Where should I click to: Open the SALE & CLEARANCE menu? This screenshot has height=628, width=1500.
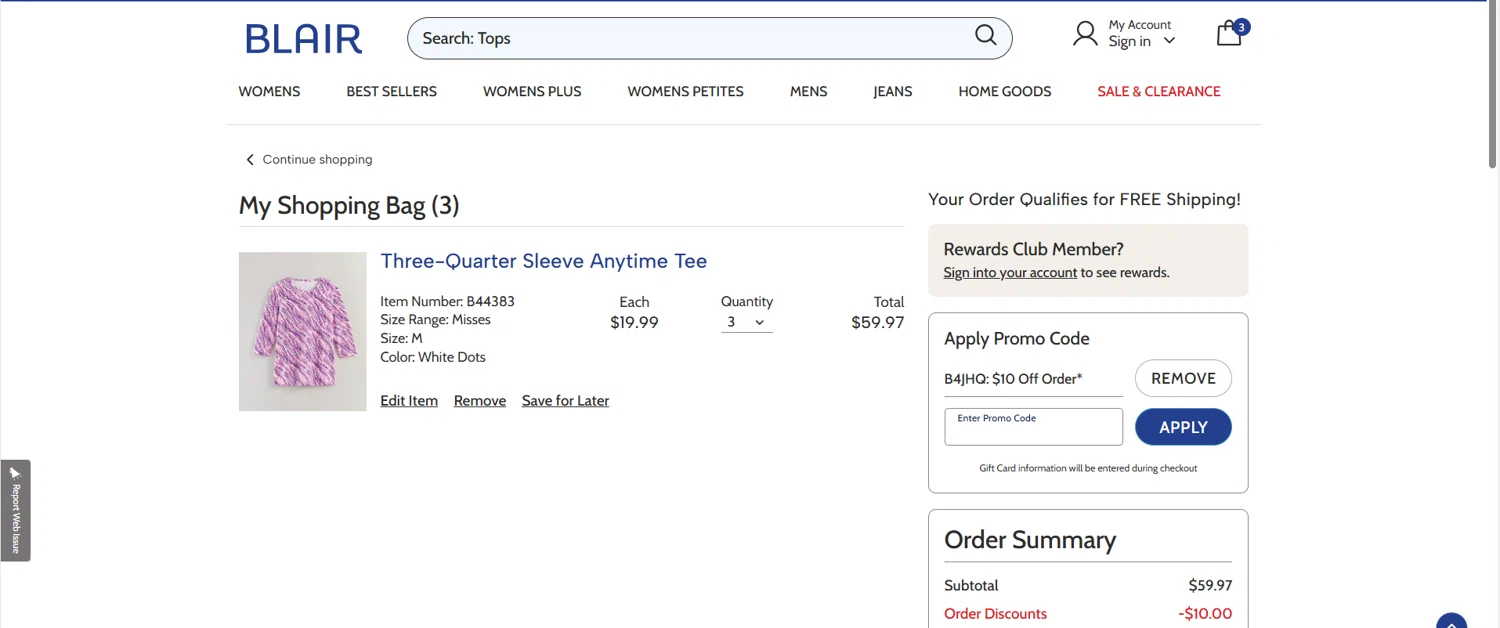(x=1158, y=91)
